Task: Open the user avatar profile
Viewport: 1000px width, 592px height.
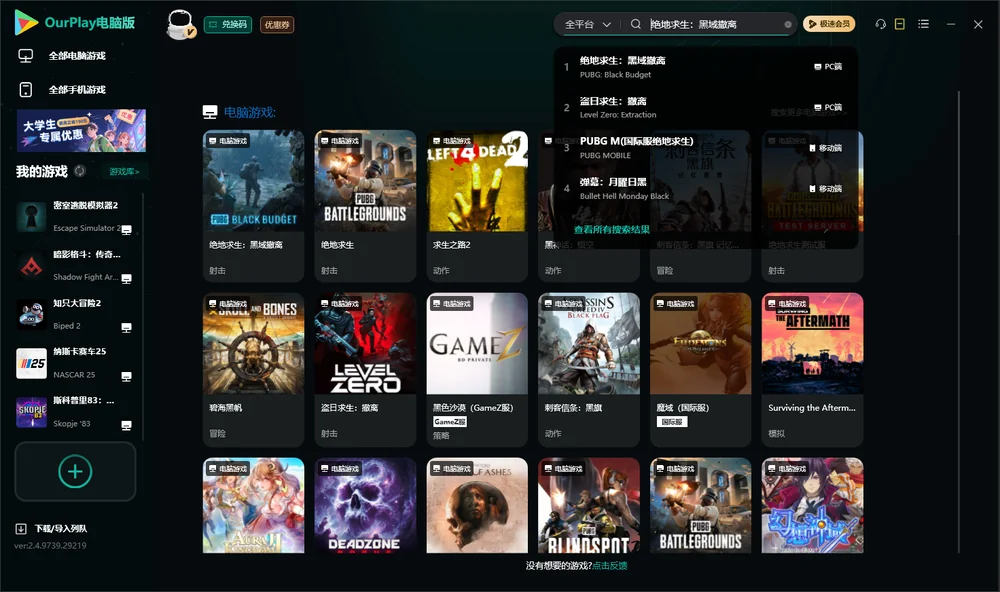Action: [180, 24]
